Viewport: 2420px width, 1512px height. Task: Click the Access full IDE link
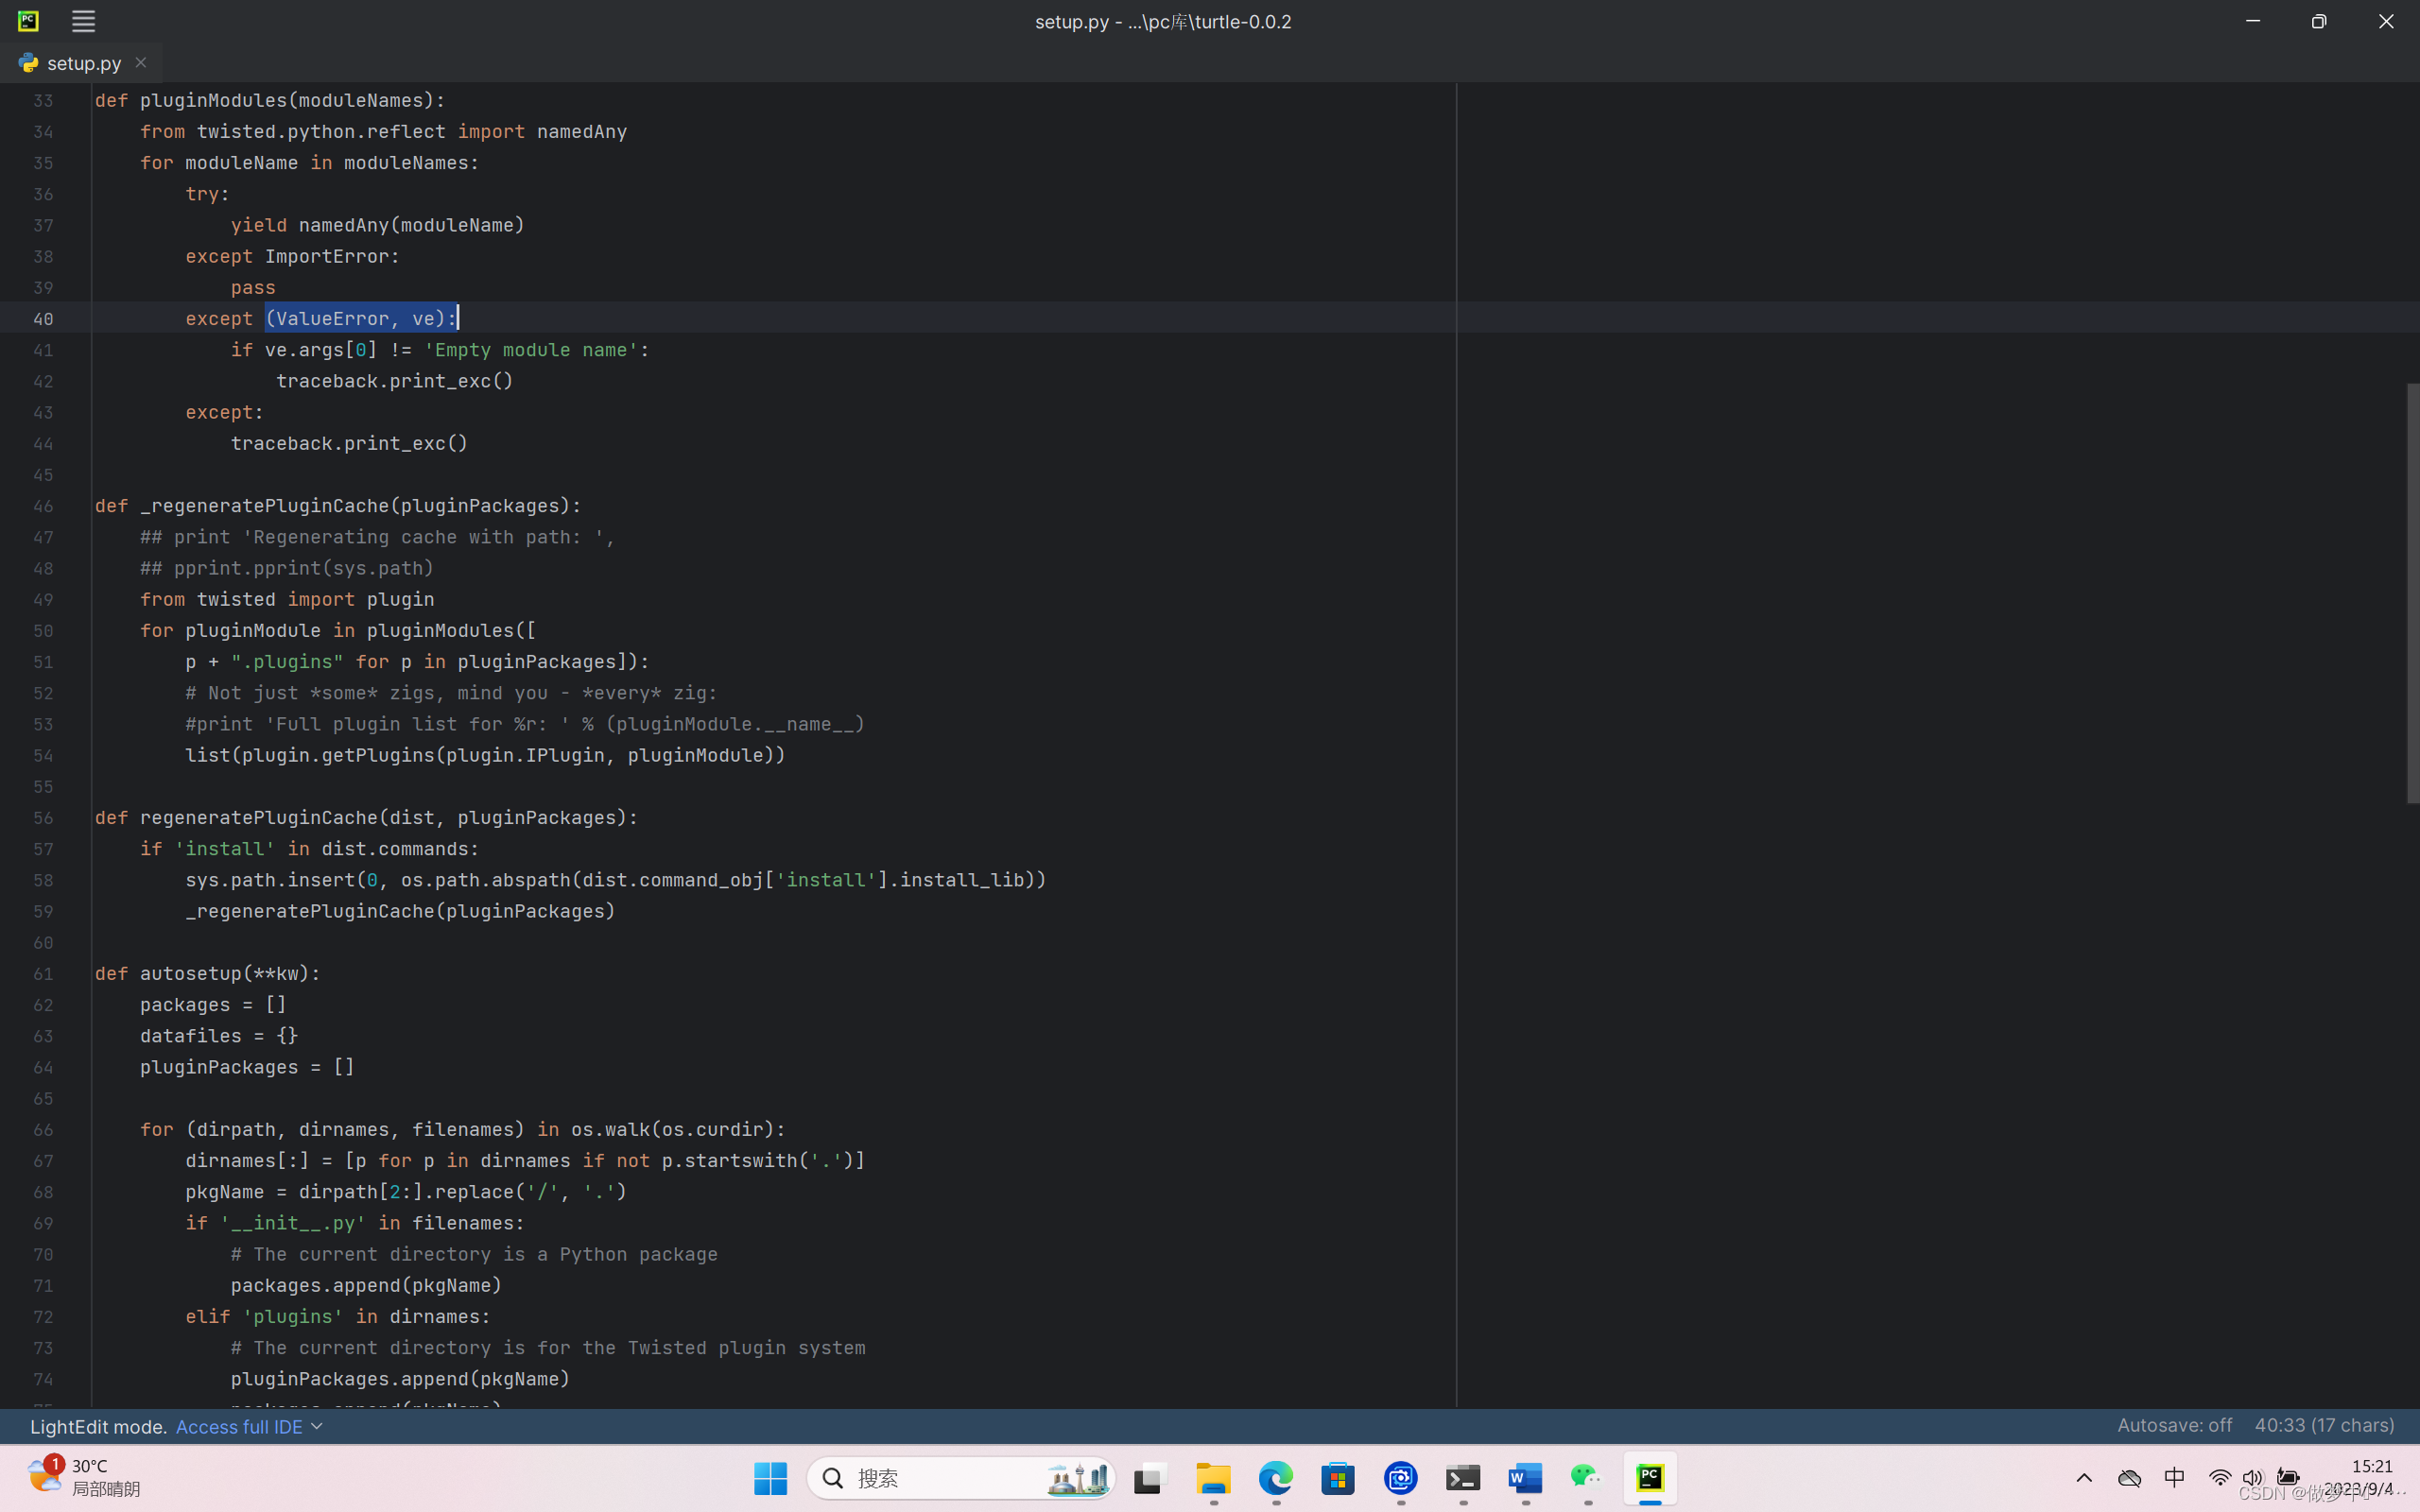tap(239, 1426)
